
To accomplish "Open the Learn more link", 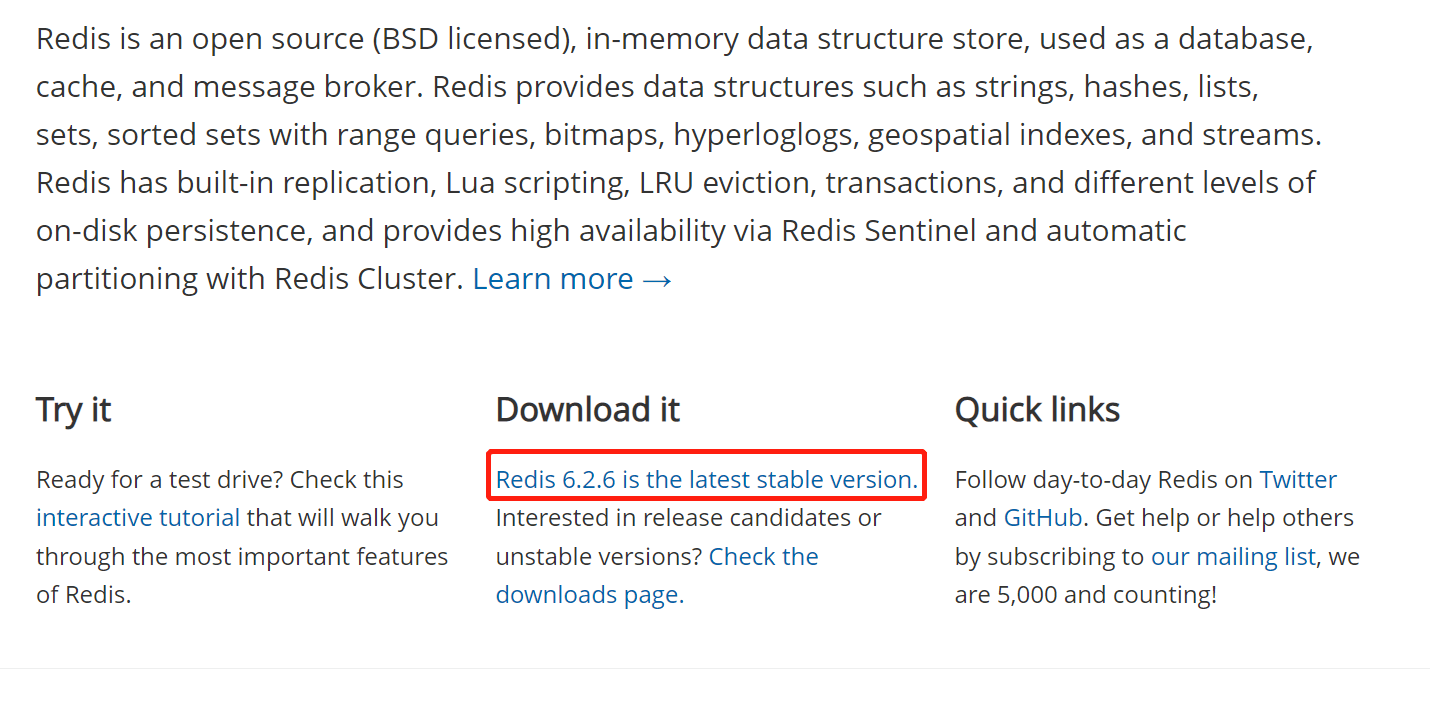I will pos(572,278).
